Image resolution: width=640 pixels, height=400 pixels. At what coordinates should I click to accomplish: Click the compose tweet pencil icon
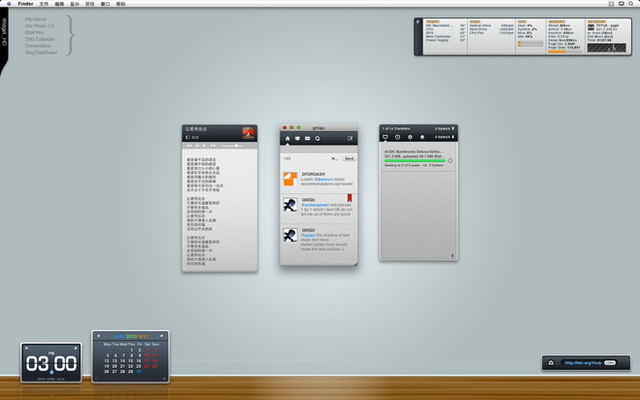pos(350,138)
